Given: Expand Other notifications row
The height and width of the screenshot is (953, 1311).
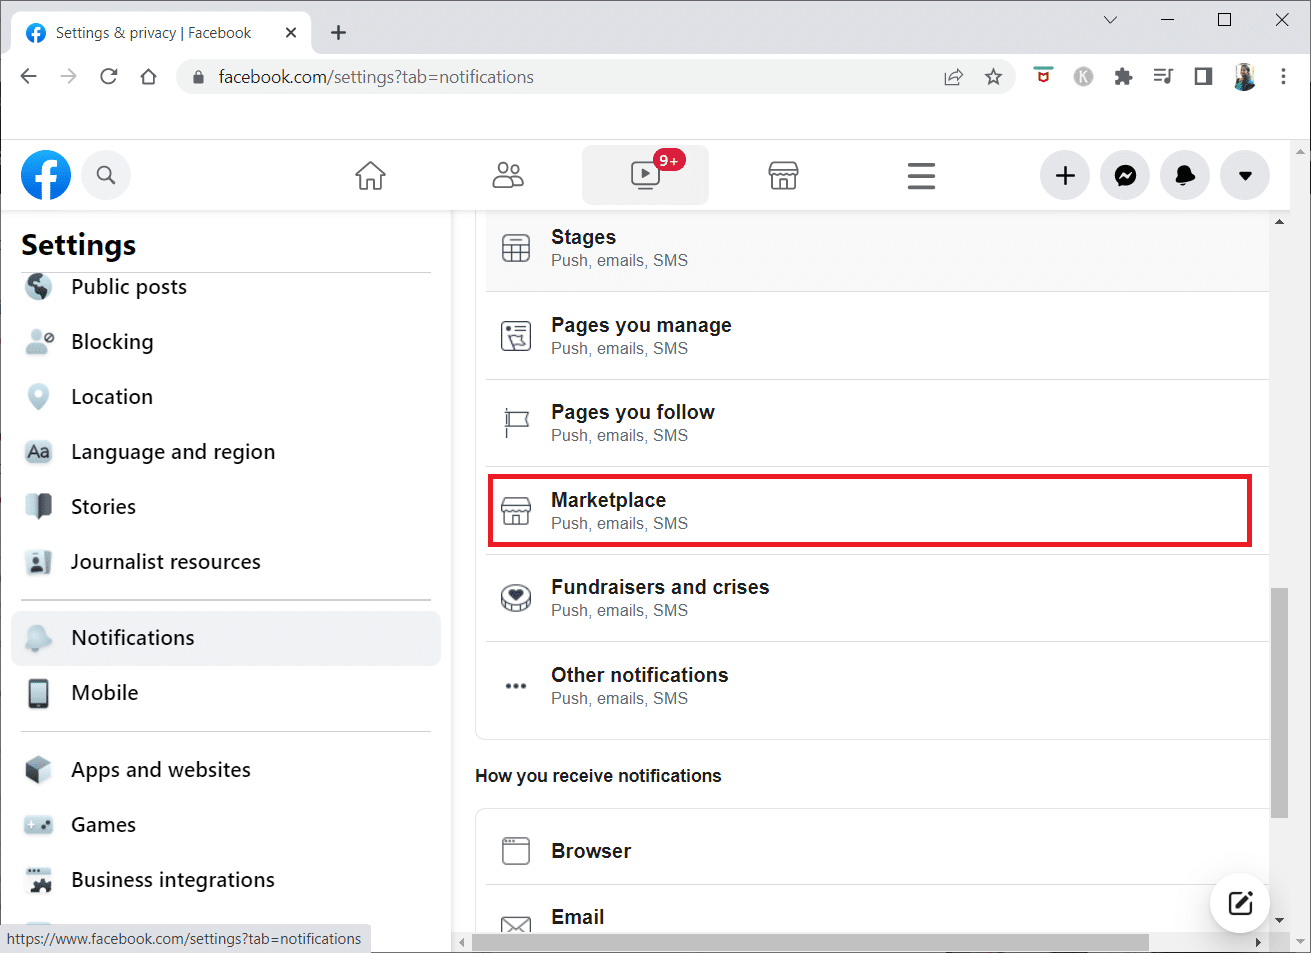Looking at the screenshot, I should pos(877,686).
